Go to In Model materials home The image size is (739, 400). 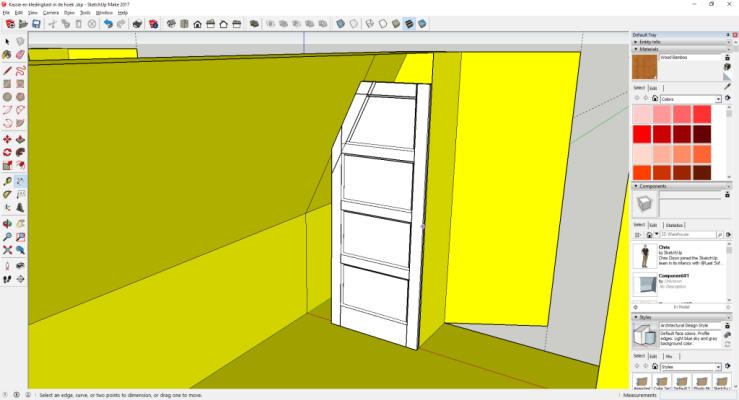(655, 98)
